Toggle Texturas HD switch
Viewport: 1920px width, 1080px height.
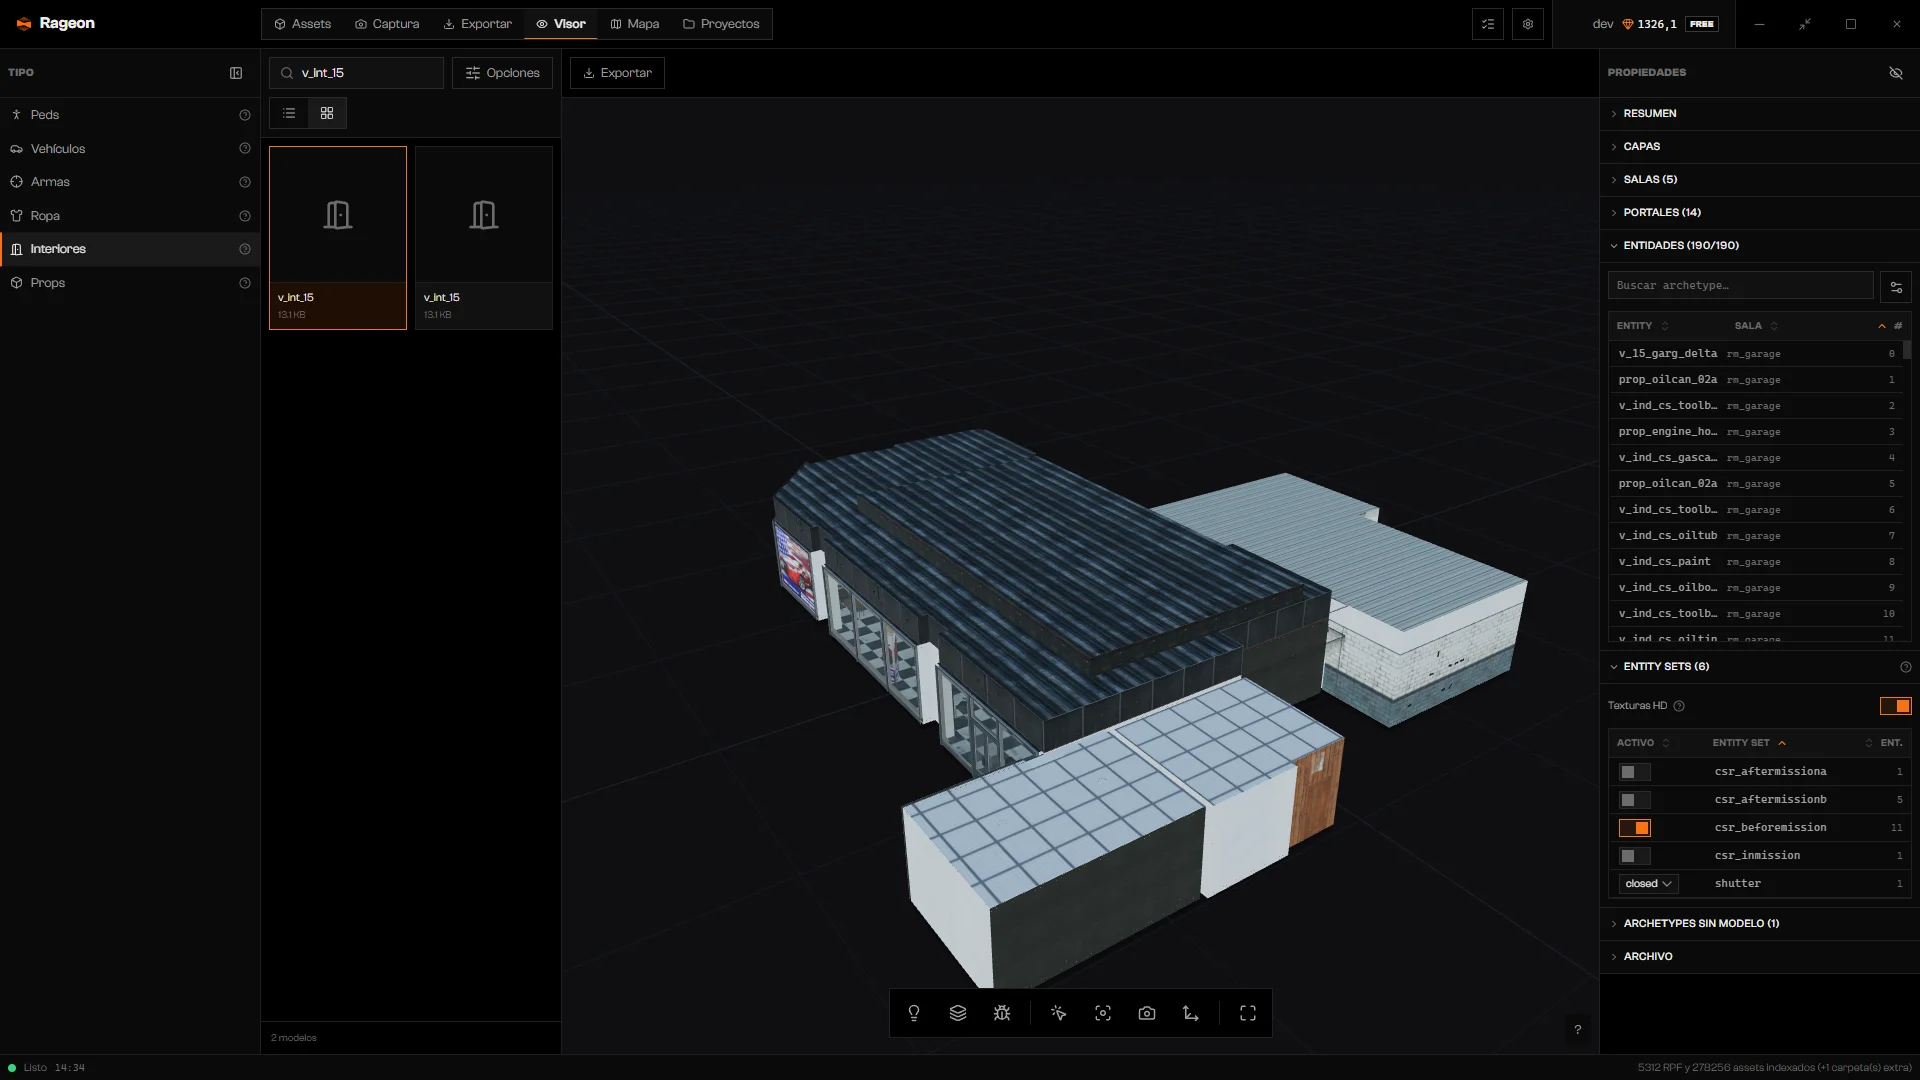1895,706
